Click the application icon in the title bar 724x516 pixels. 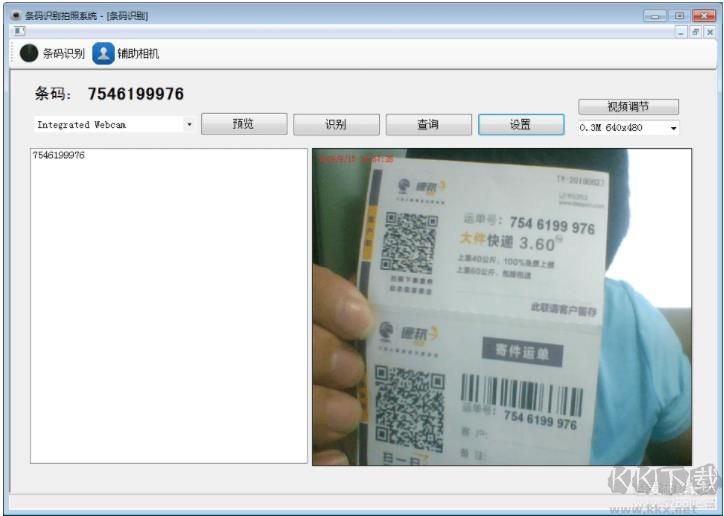pos(16,16)
